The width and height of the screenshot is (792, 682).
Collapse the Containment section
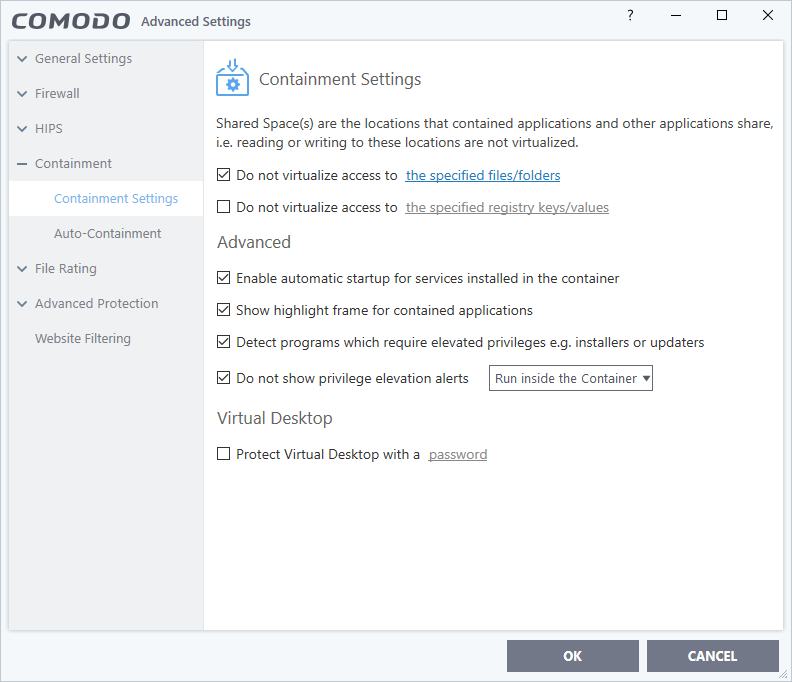click(23, 164)
